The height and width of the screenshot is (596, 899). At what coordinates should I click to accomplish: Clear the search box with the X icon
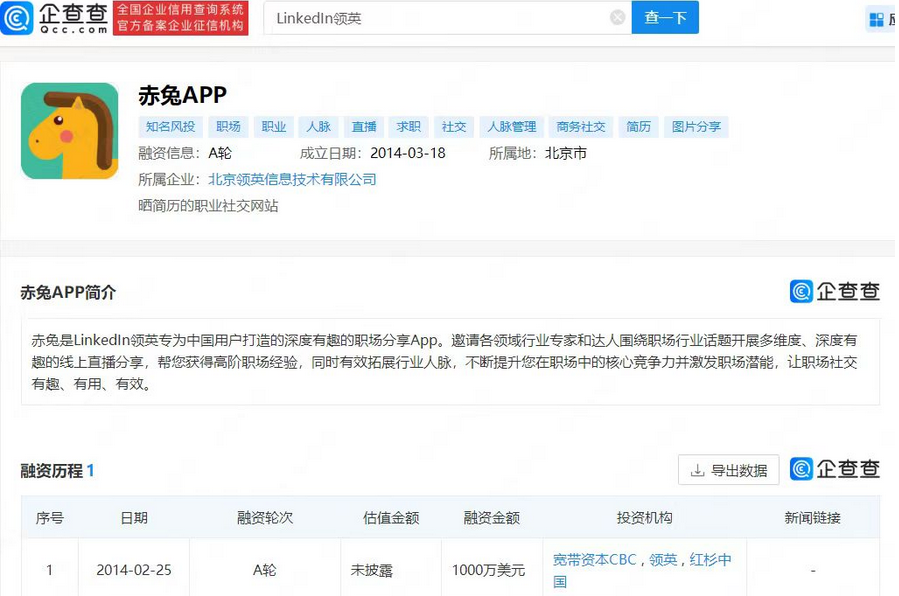(x=617, y=18)
